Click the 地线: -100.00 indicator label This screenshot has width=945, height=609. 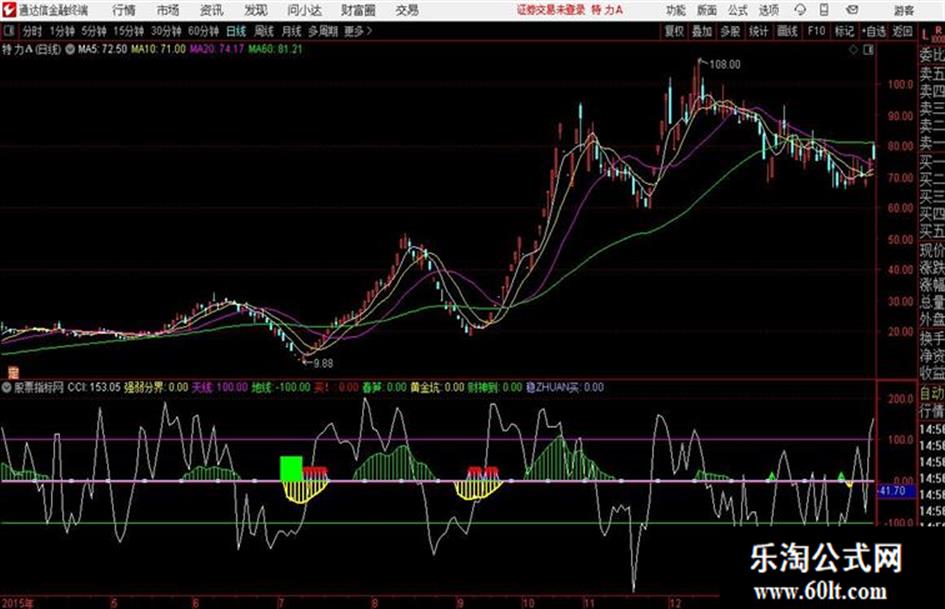281,388
